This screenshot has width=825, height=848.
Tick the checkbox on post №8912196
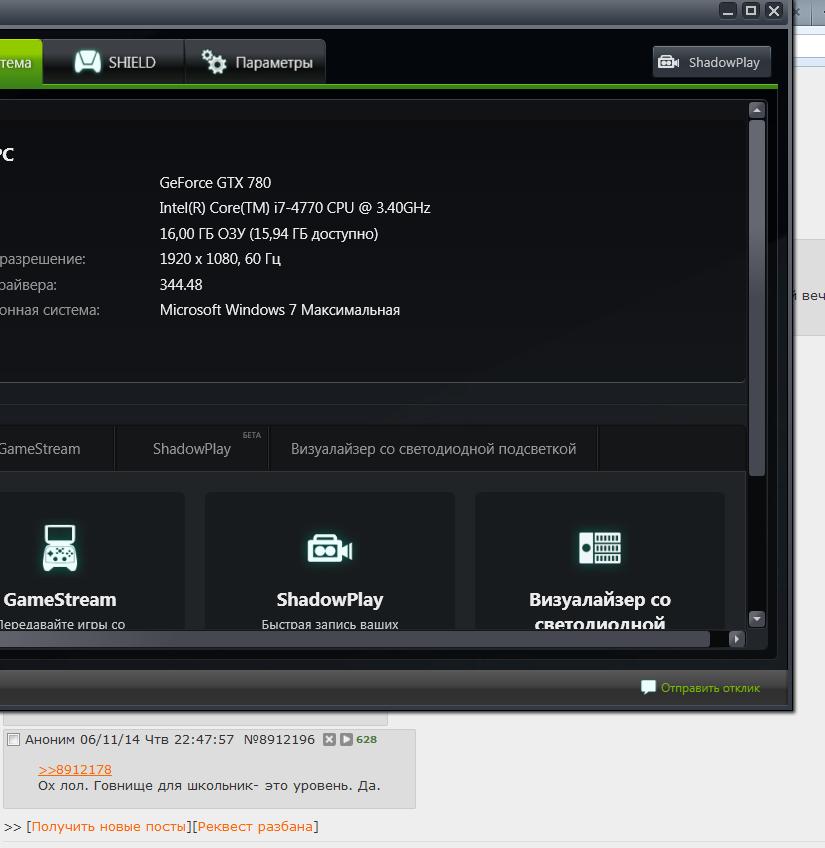pyautogui.click(x=14, y=739)
